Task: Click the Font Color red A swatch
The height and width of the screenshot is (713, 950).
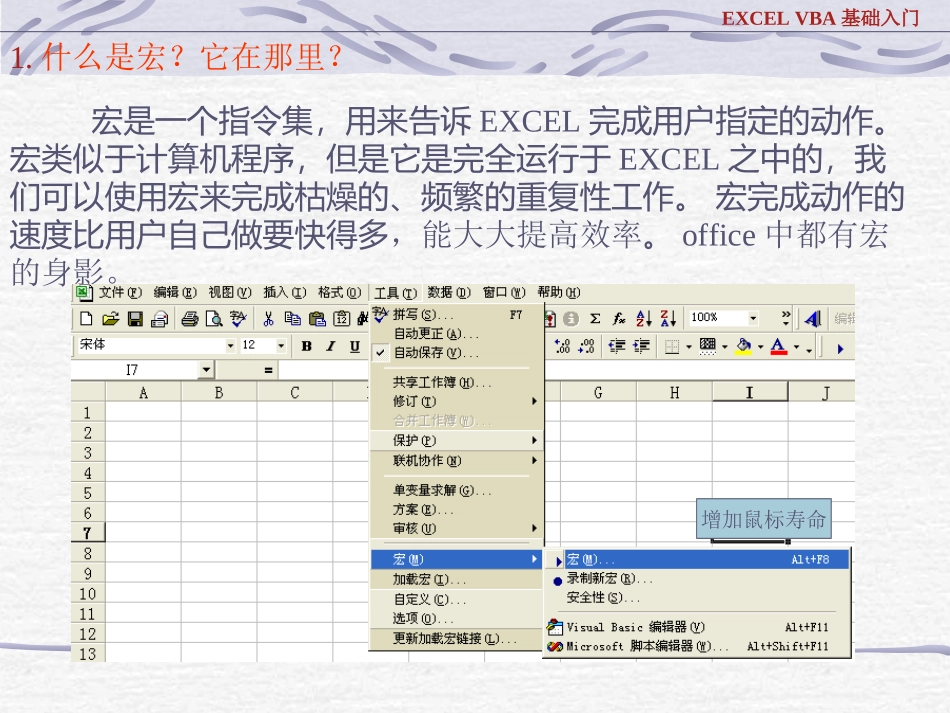Action: click(779, 347)
